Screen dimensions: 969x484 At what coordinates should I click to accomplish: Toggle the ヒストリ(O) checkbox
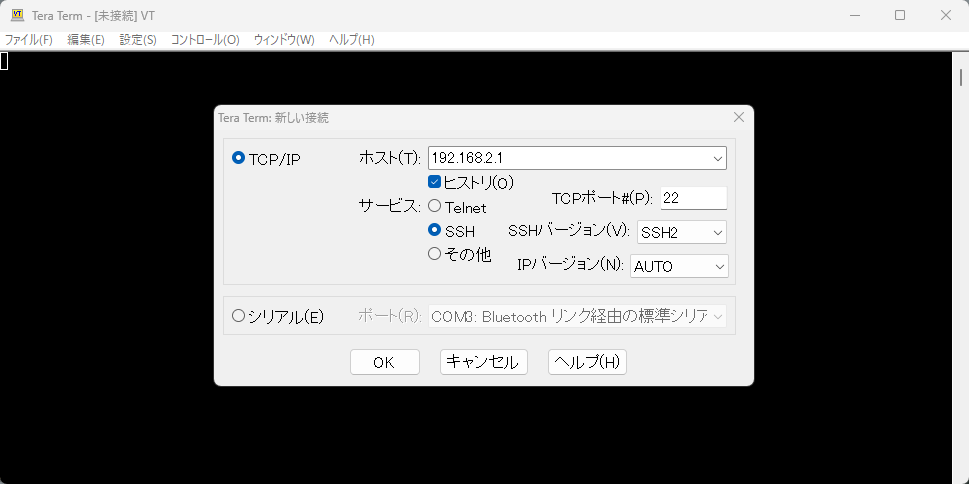coord(434,182)
